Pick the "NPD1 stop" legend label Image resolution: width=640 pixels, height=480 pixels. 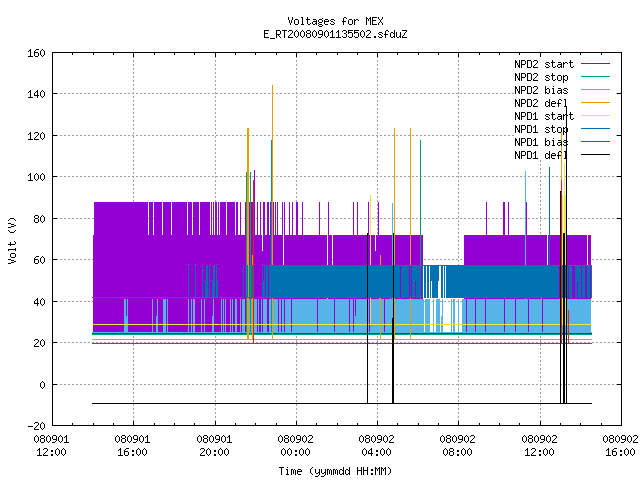(x=541, y=129)
